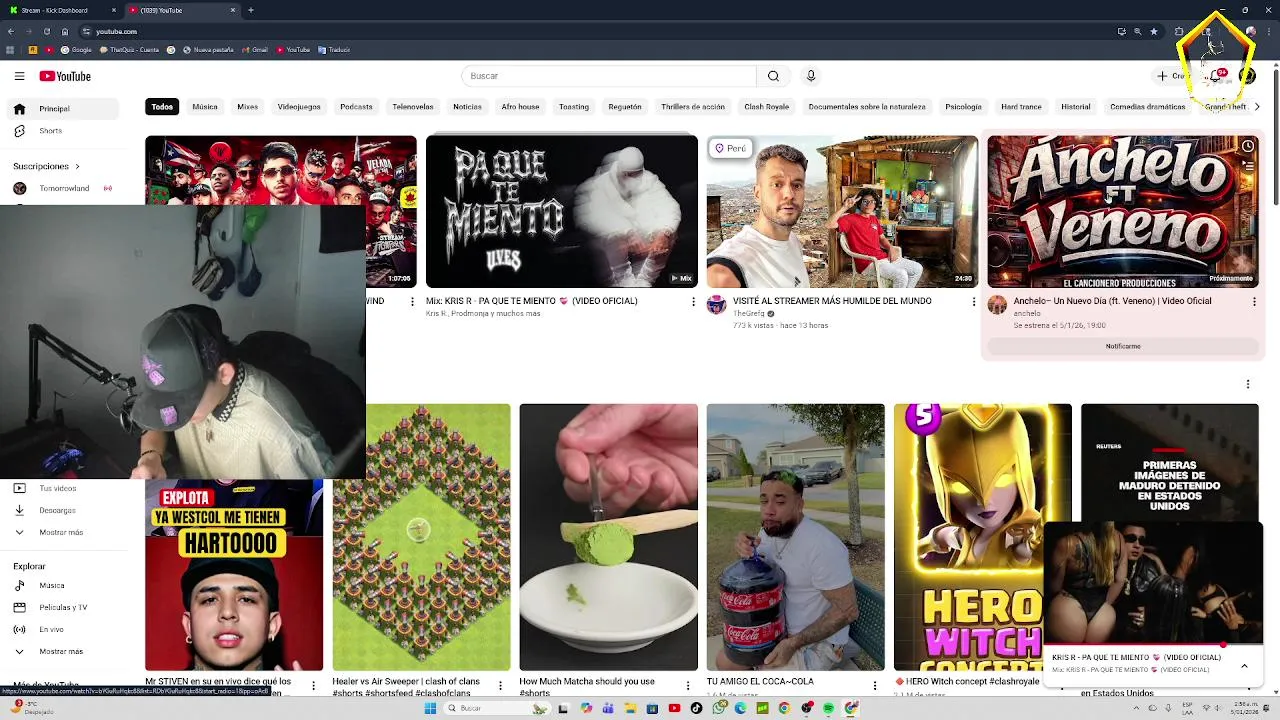Open Spotify from Windows taskbar
1280x720 pixels.
(x=829, y=708)
